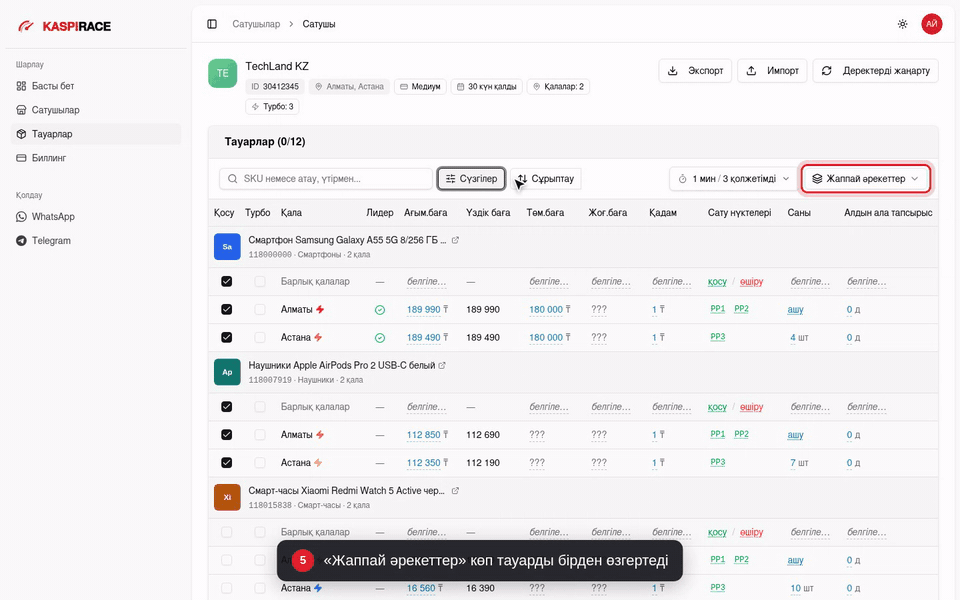
Task: Uncheck Қосу for AirPods Астана row
Action: 227,462
